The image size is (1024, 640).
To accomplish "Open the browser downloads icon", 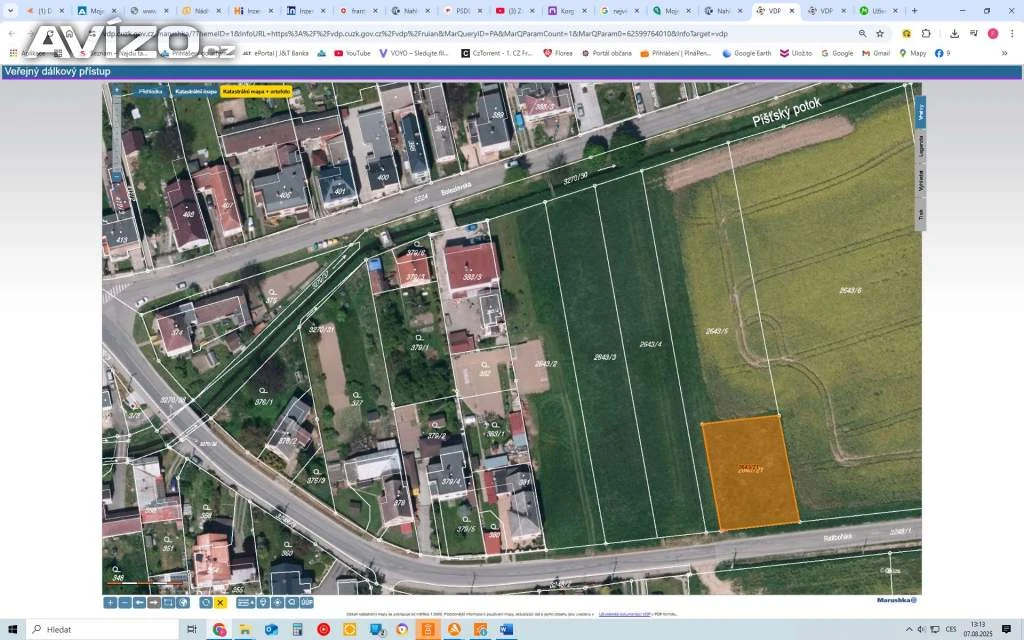I will [x=954, y=33].
